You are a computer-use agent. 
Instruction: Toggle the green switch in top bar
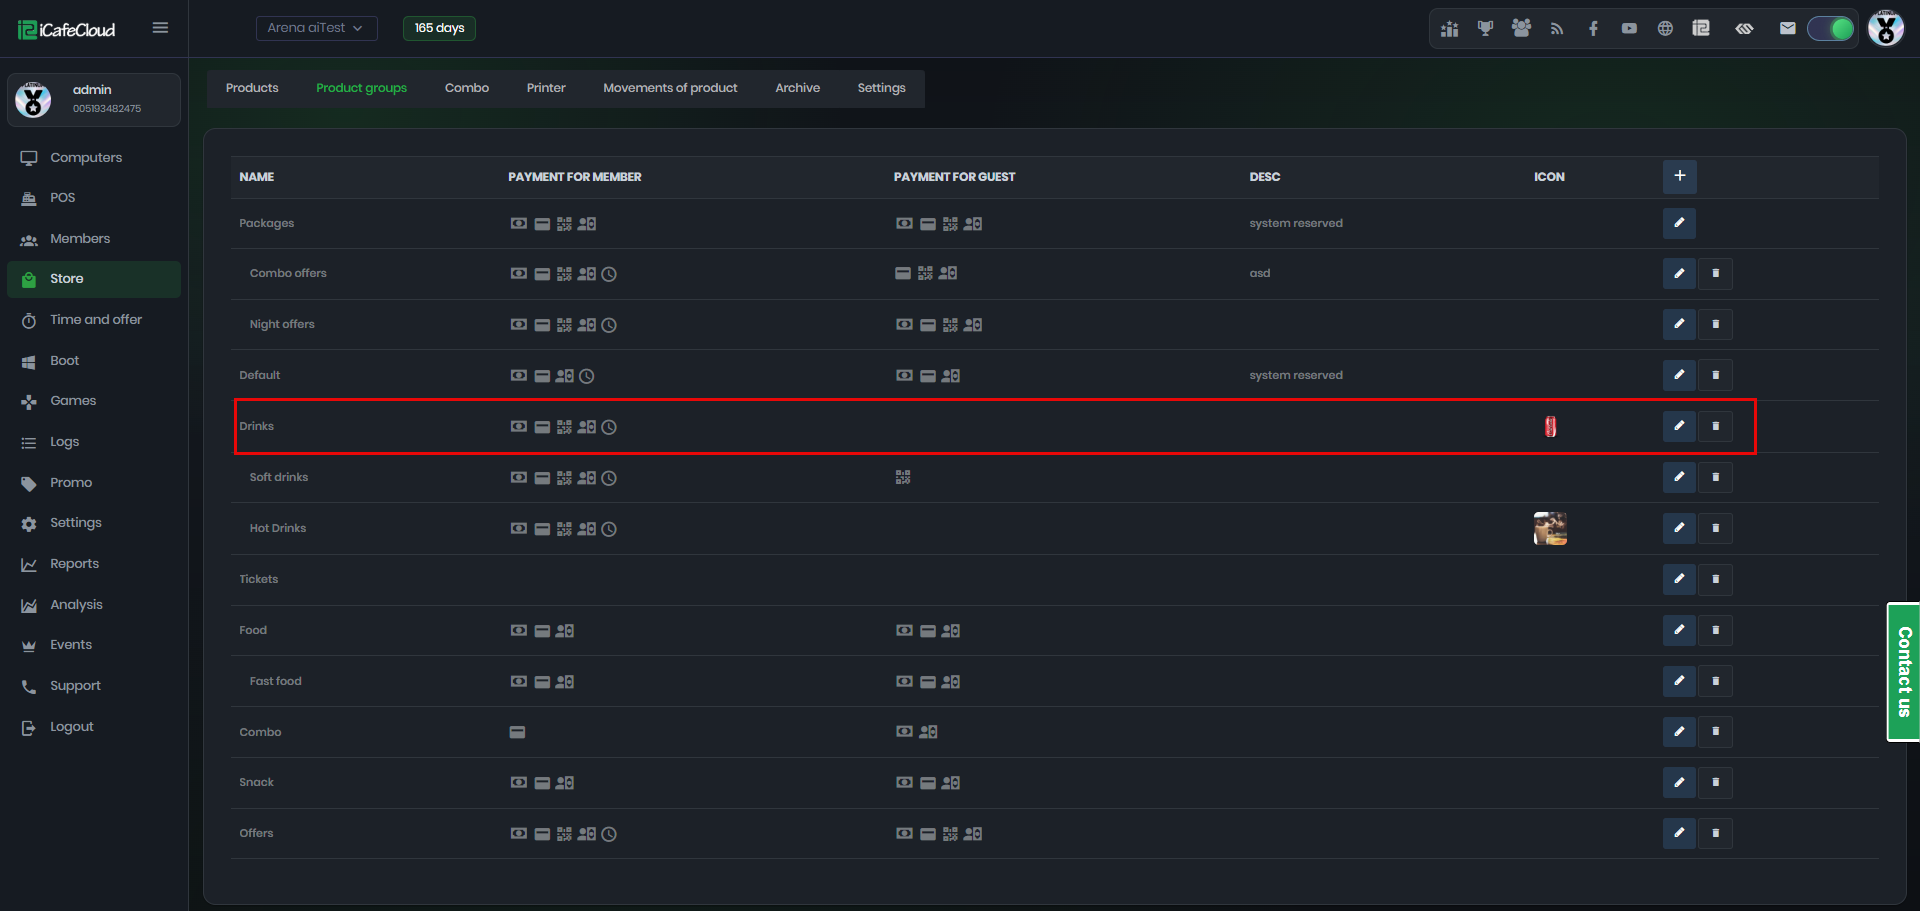tap(1830, 29)
